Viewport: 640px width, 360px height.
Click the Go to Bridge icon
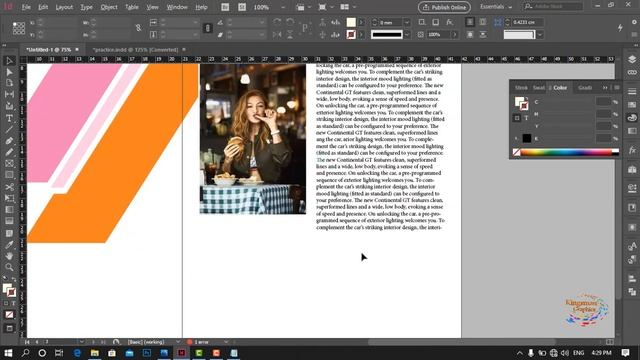click(225, 7)
